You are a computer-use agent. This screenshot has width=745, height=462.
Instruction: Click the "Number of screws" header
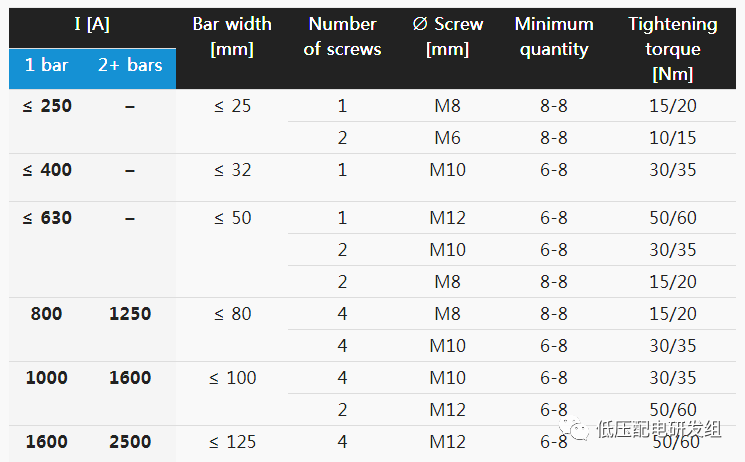click(x=342, y=36)
